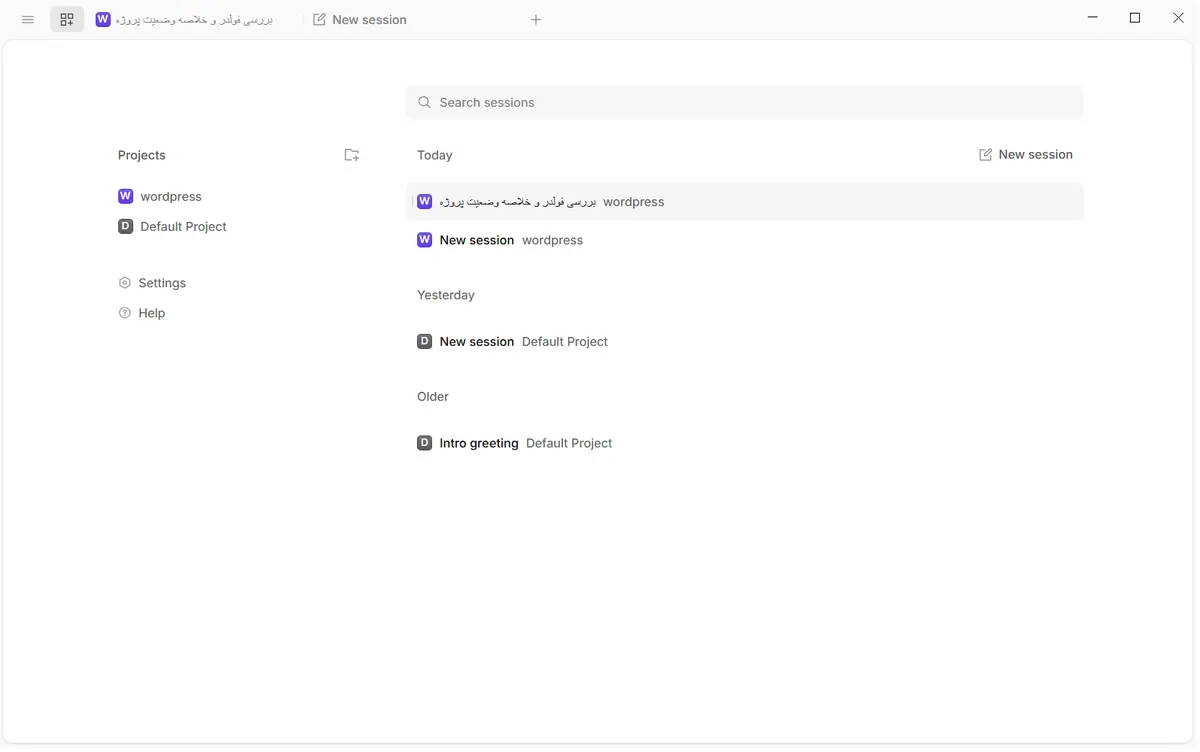Minimize the application window
The width and height of the screenshot is (1200, 752).
(x=1092, y=18)
